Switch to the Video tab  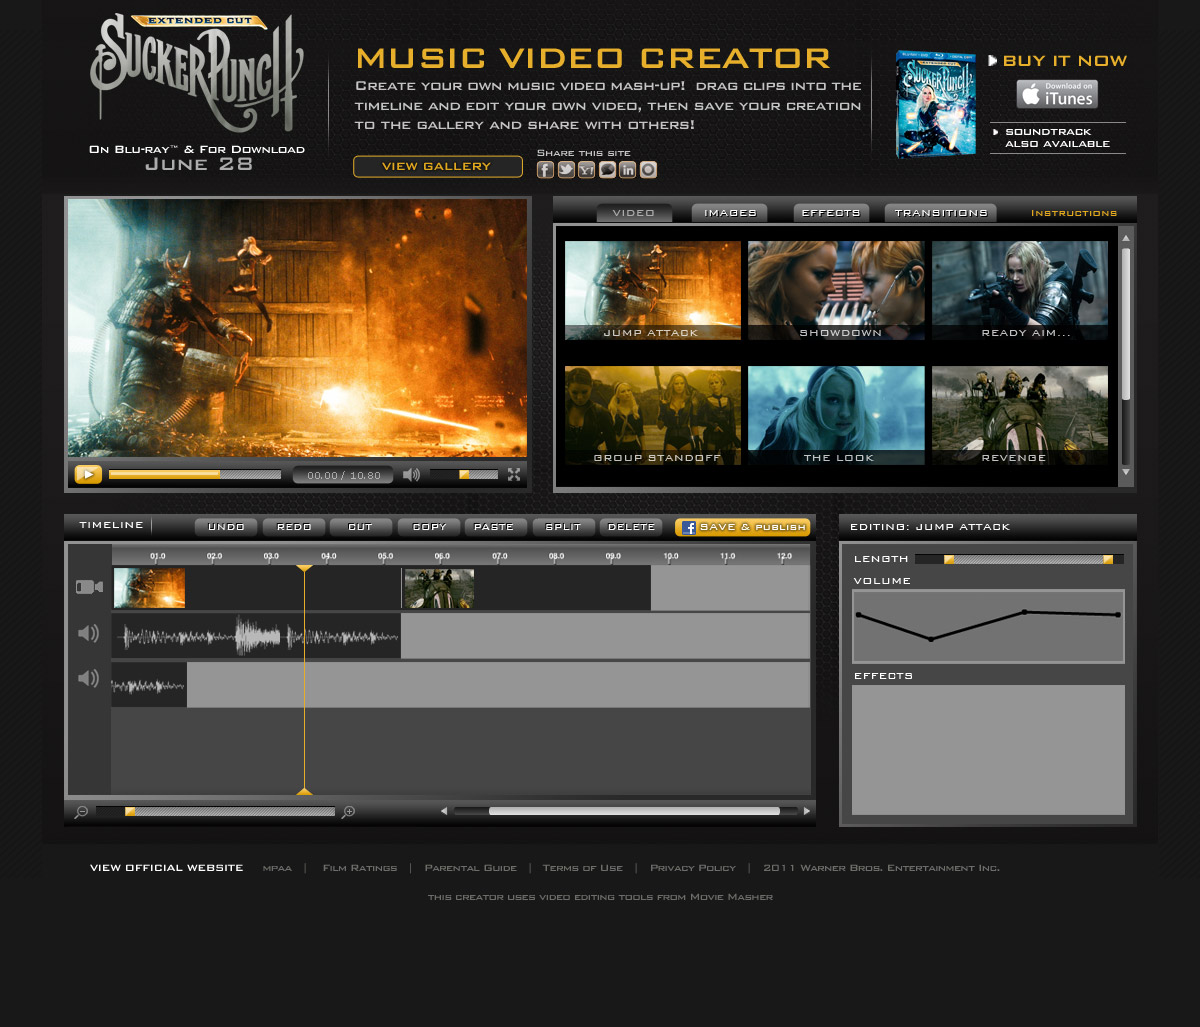[634, 213]
